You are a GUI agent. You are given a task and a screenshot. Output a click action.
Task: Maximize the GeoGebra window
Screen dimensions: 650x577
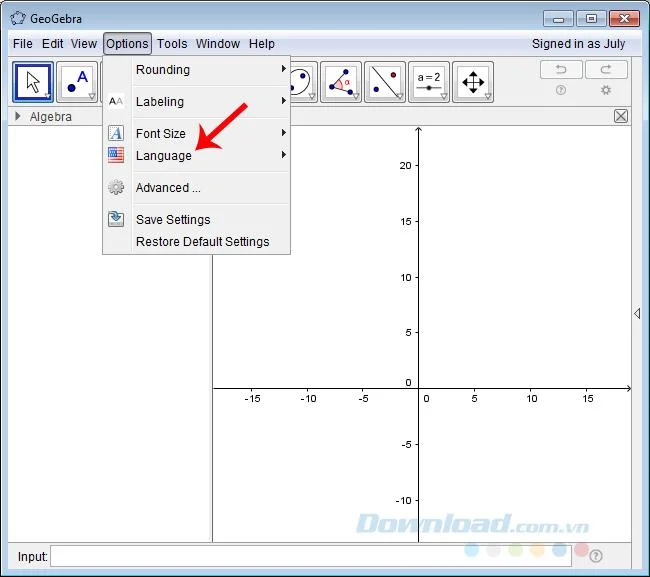pyautogui.click(x=591, y=19)
